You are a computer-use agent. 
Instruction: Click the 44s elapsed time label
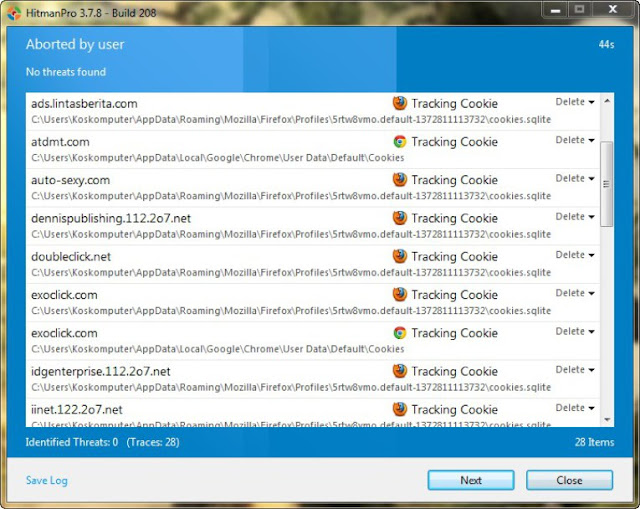[x=607, y=44]
